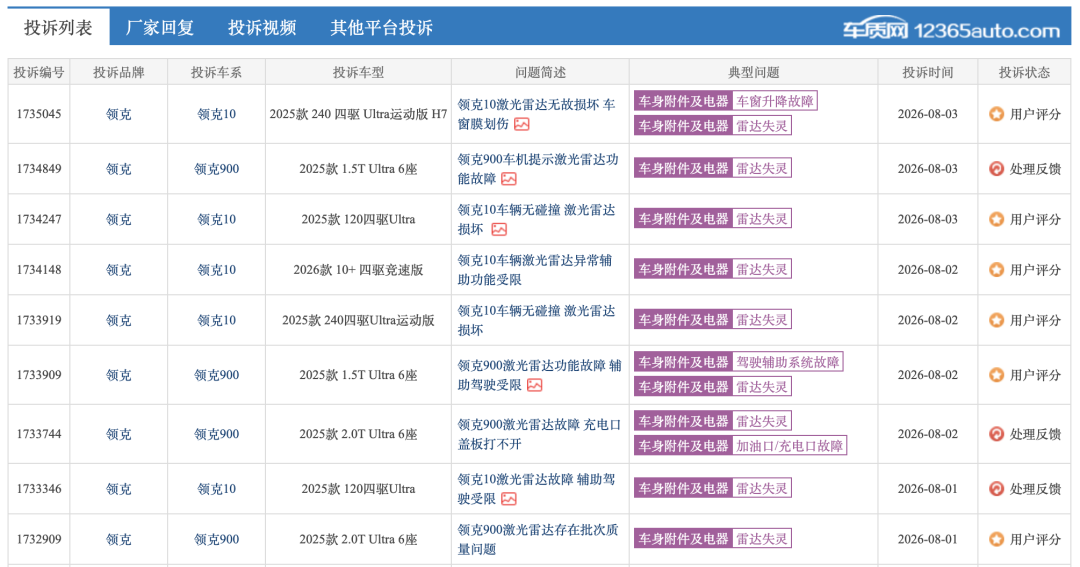This screenshot has height=567, width=1080.
Task: Click complaint number 1733346
Action: point(39,488)
